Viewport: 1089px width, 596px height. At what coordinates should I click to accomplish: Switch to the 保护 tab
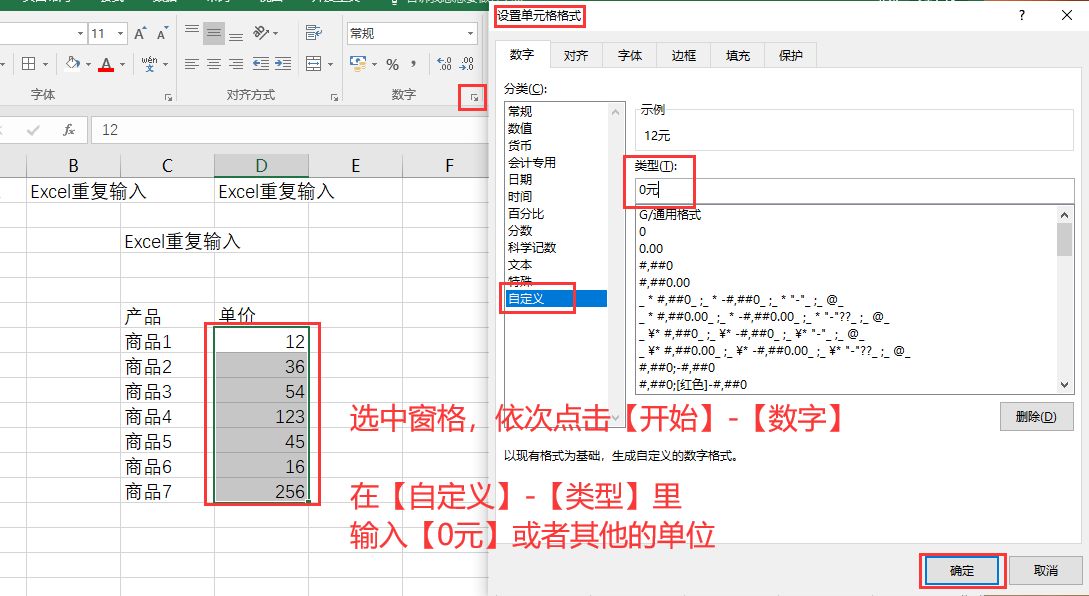coord(791,56)
